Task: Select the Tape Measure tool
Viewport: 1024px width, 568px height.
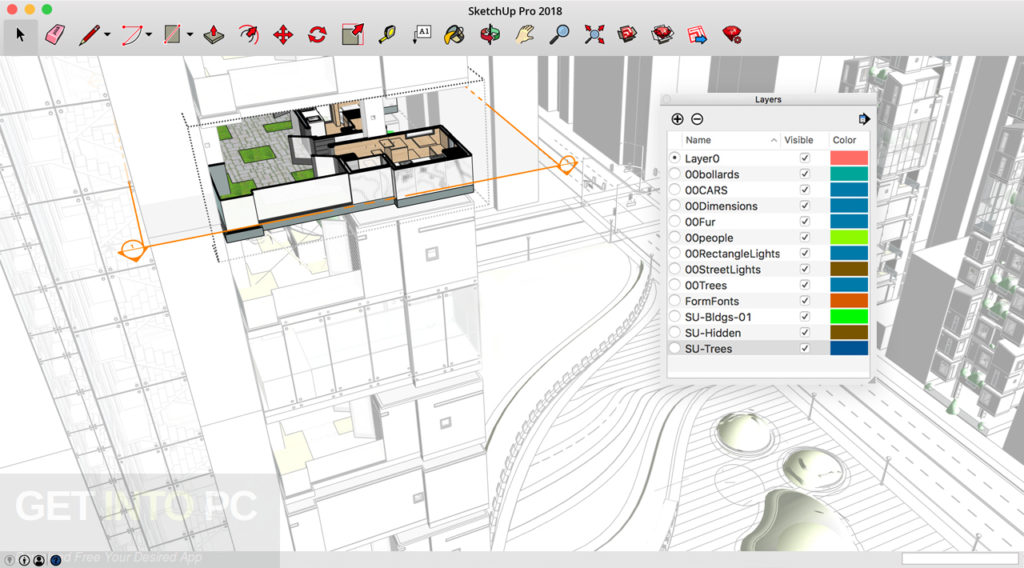Action: click(387, 35)
